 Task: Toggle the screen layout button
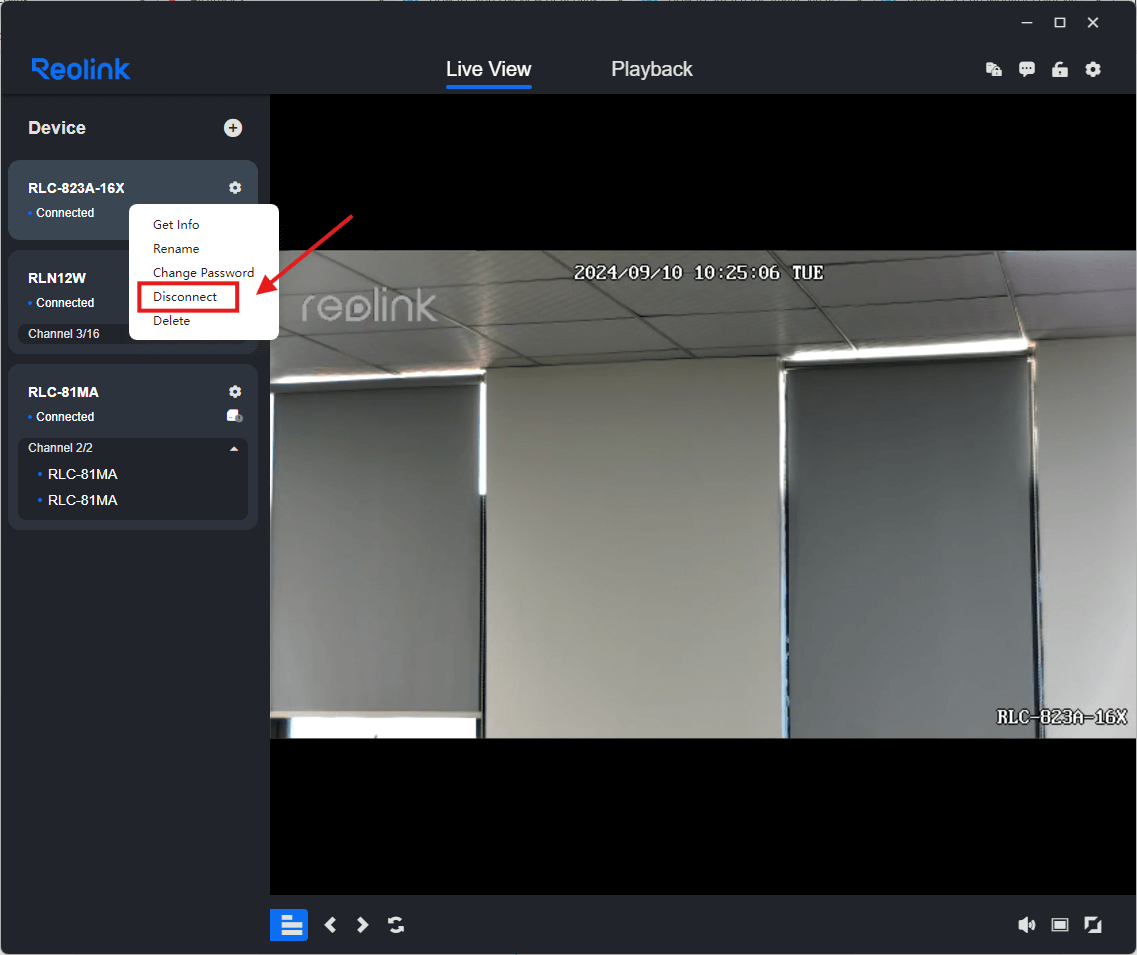289,925
